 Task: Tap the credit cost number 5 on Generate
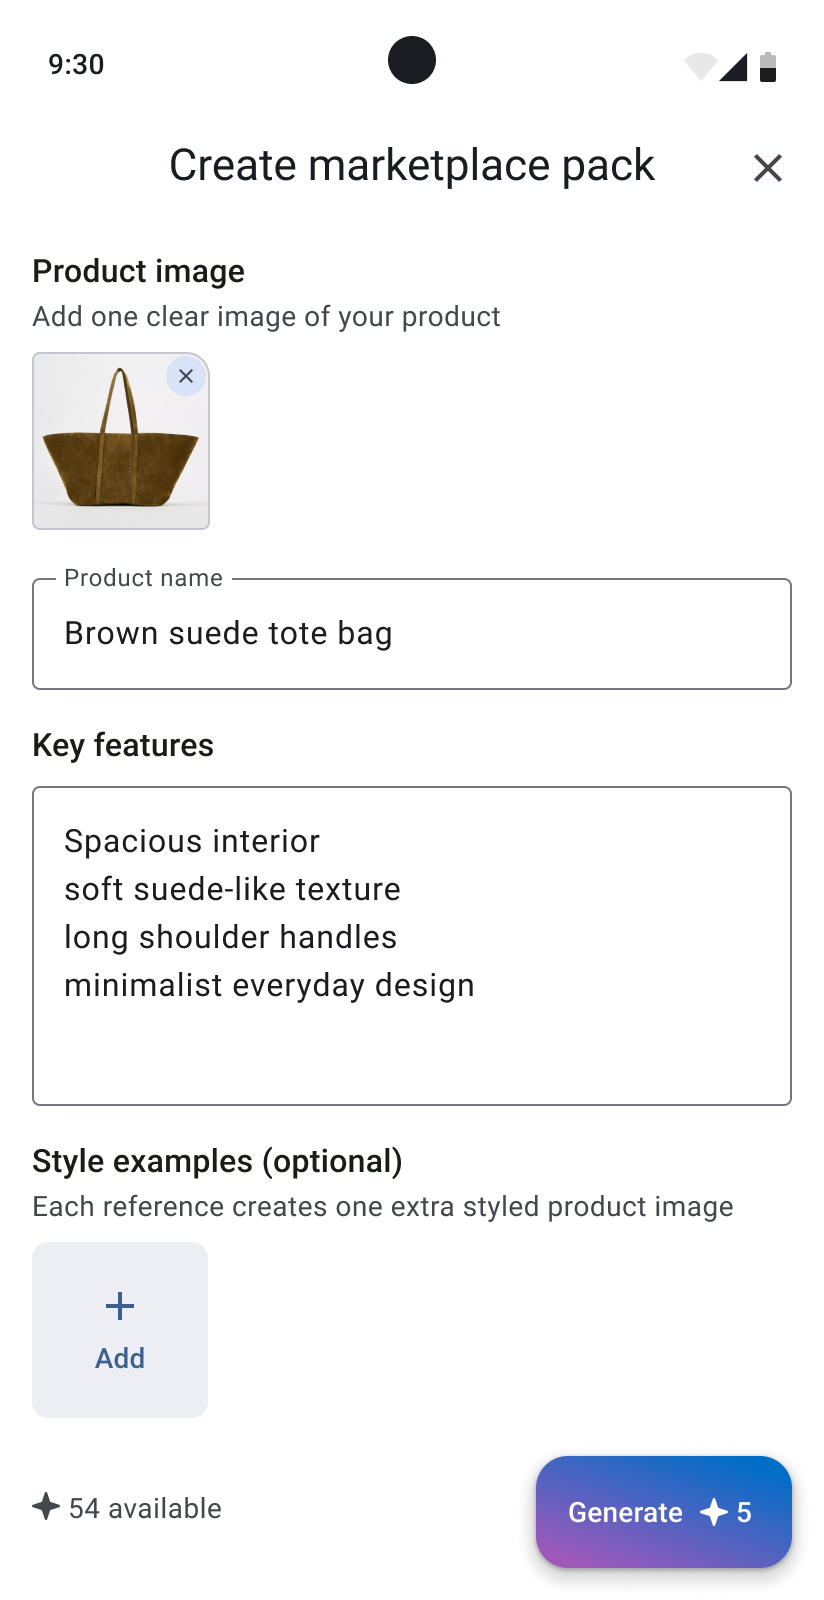744,1512
